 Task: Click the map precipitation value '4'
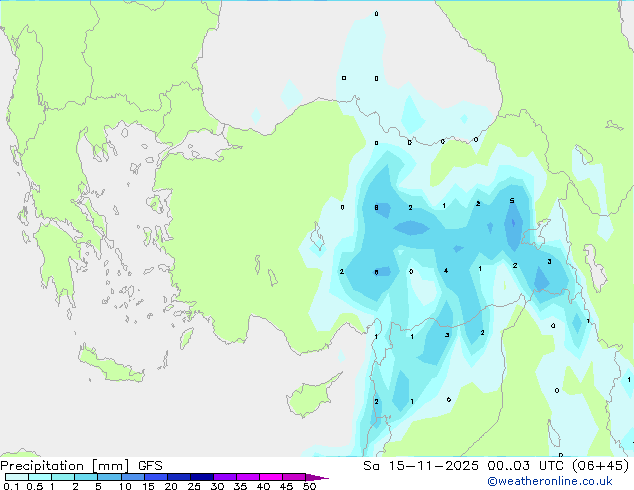446,270
